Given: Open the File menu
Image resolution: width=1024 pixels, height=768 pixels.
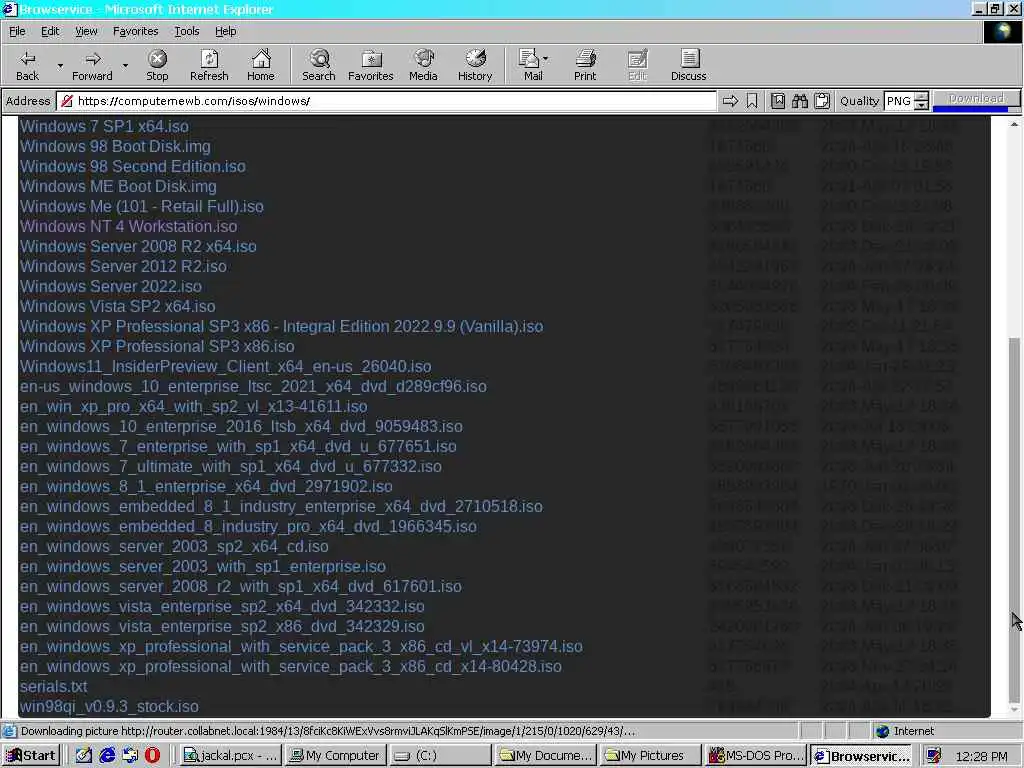Looking at the screenshot, I should (x=17, y=31).
